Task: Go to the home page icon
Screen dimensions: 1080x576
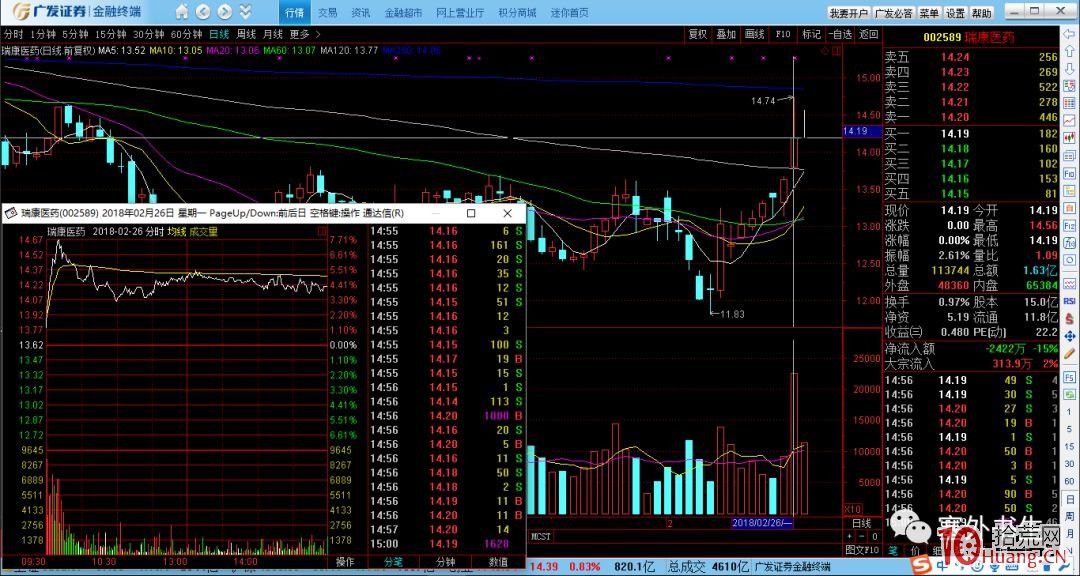Action: 182,12
